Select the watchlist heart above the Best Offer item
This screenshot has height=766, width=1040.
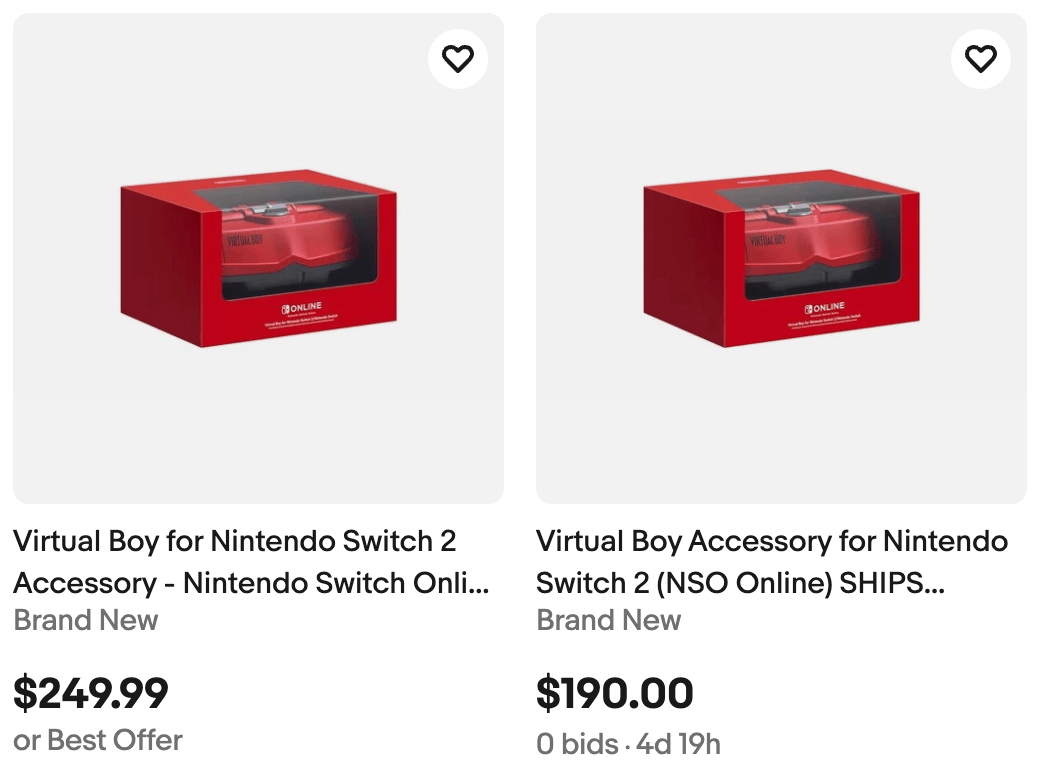pos(458,59)
